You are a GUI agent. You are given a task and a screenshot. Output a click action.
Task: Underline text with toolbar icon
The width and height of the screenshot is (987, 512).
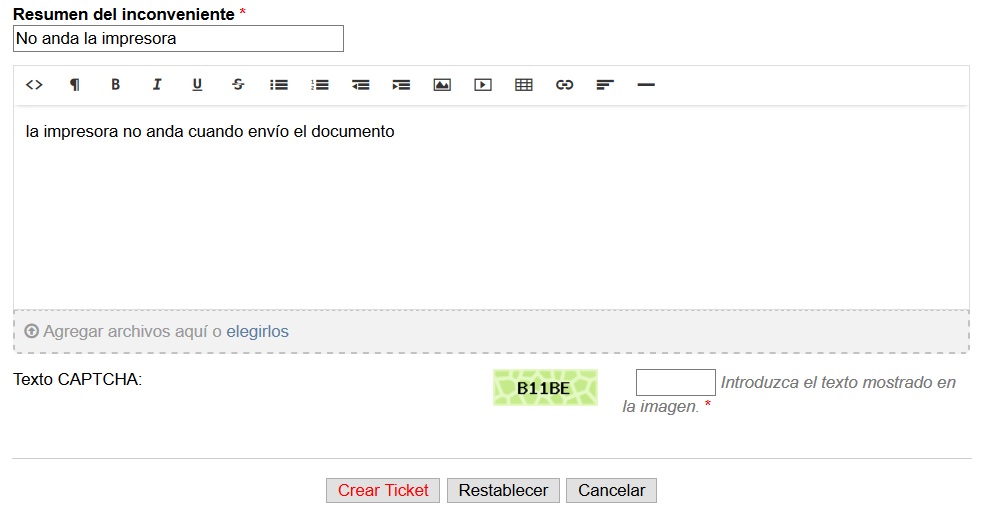pos(197,85)
